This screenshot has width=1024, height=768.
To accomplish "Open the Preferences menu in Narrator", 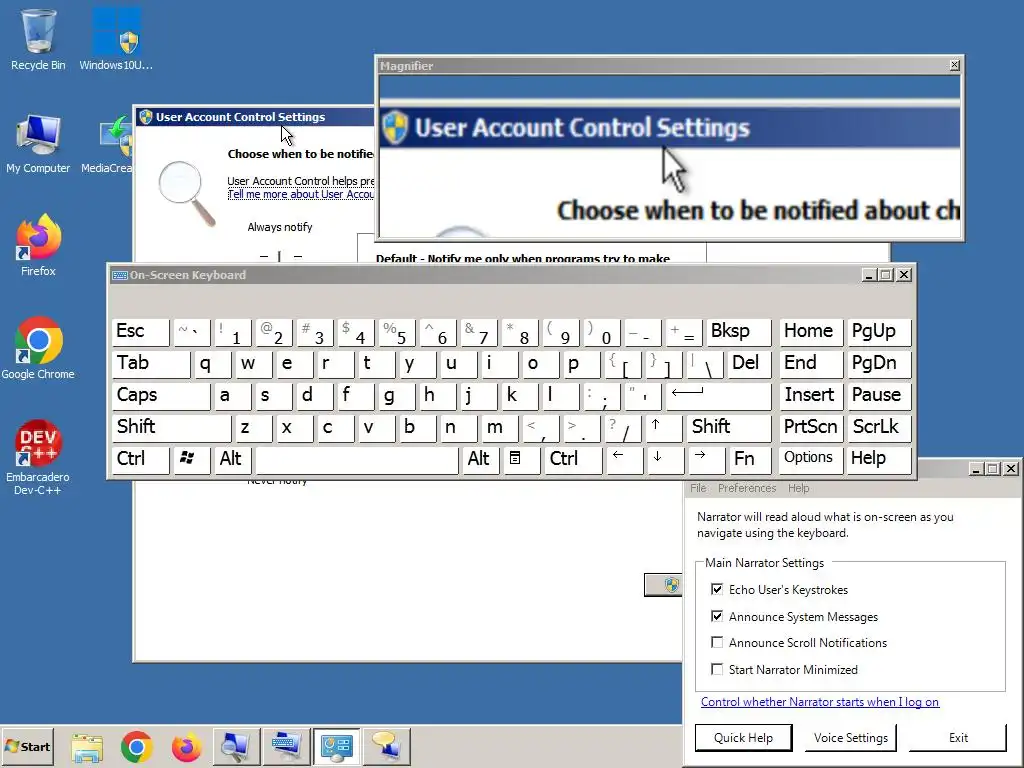I will 747,488.
